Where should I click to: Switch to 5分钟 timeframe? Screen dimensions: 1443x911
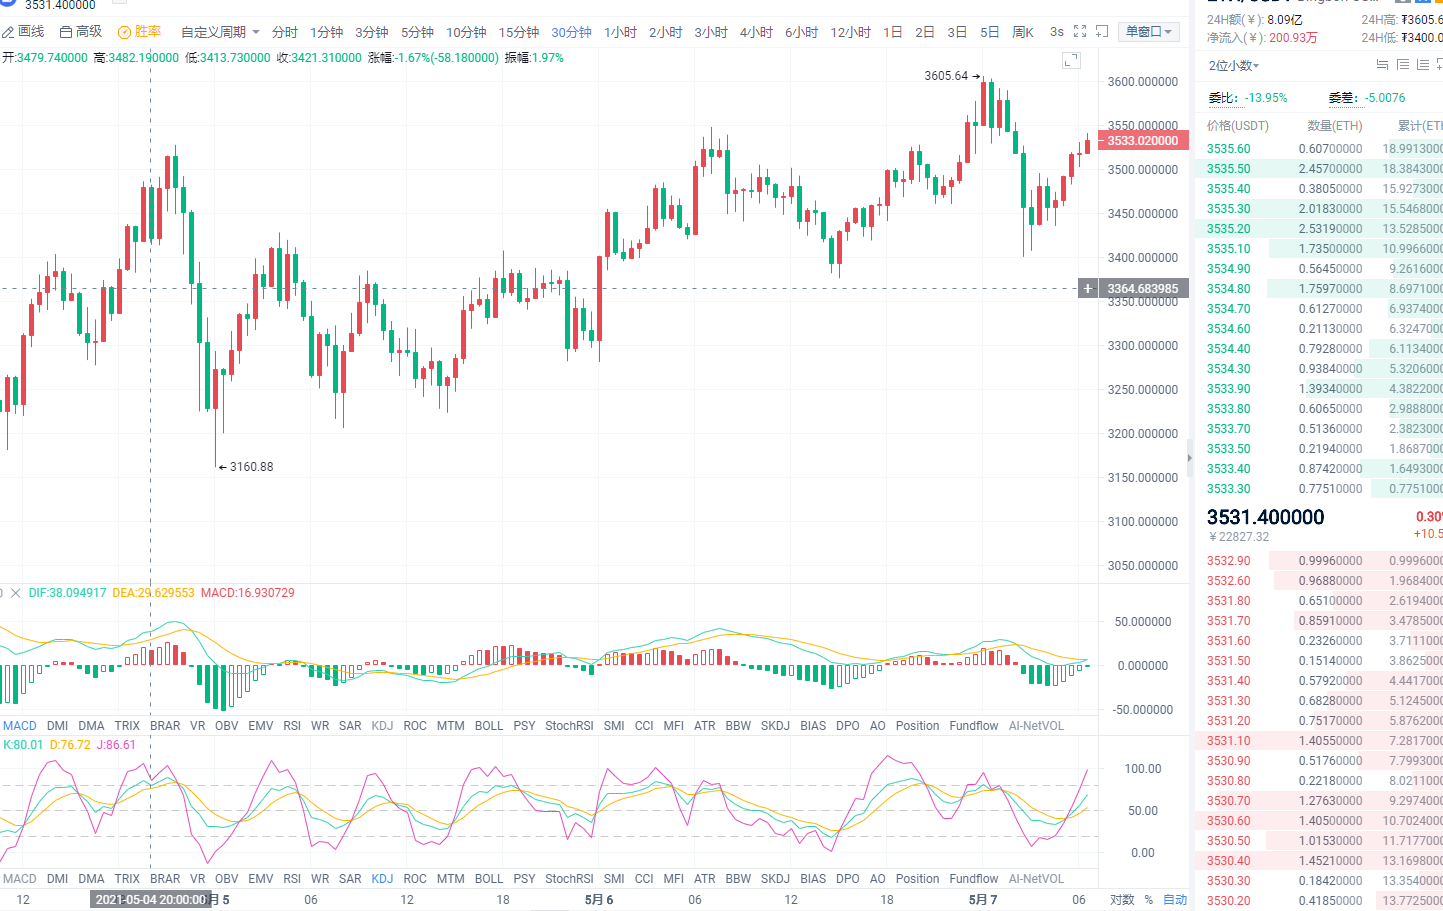pyautogui.click(x=417, y=32)
